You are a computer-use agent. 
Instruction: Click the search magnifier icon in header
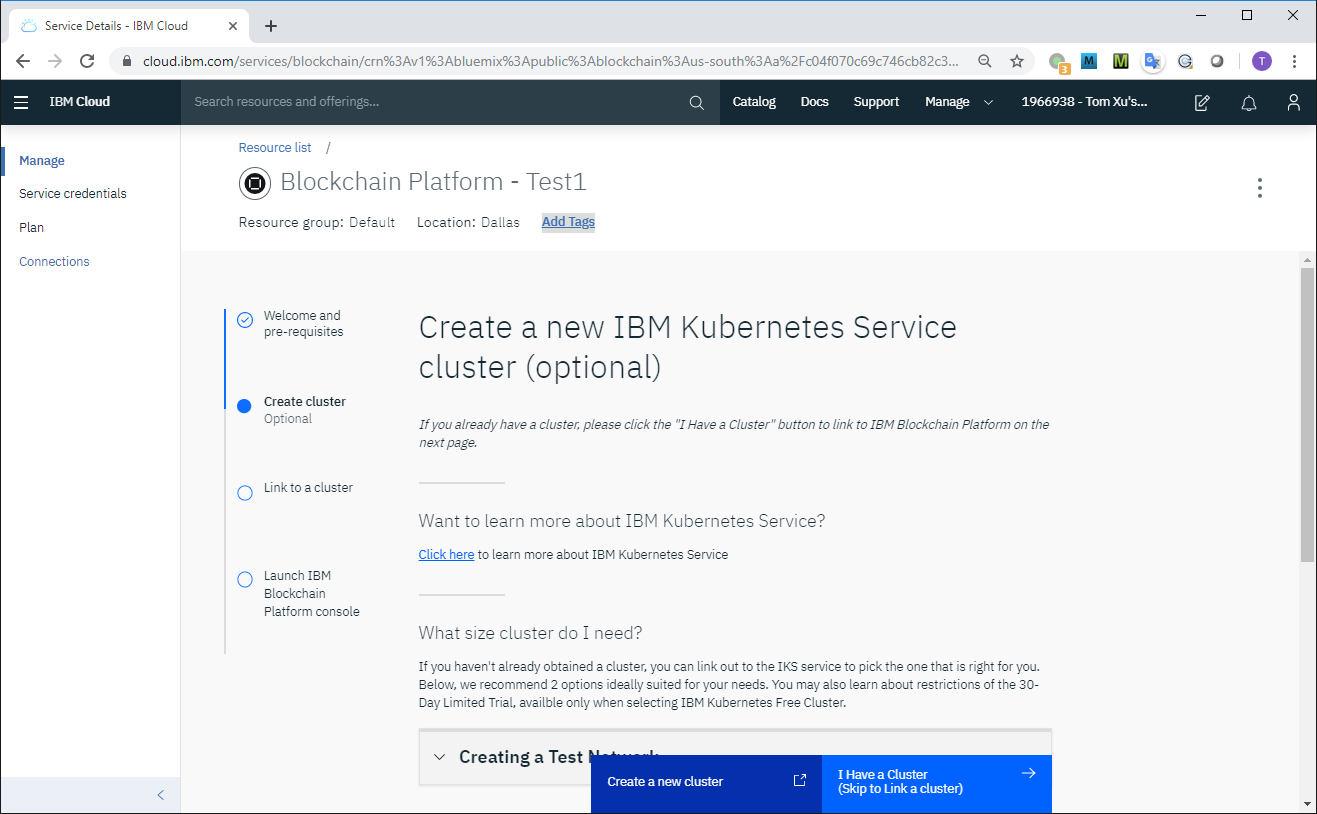[x=697, y=102]
